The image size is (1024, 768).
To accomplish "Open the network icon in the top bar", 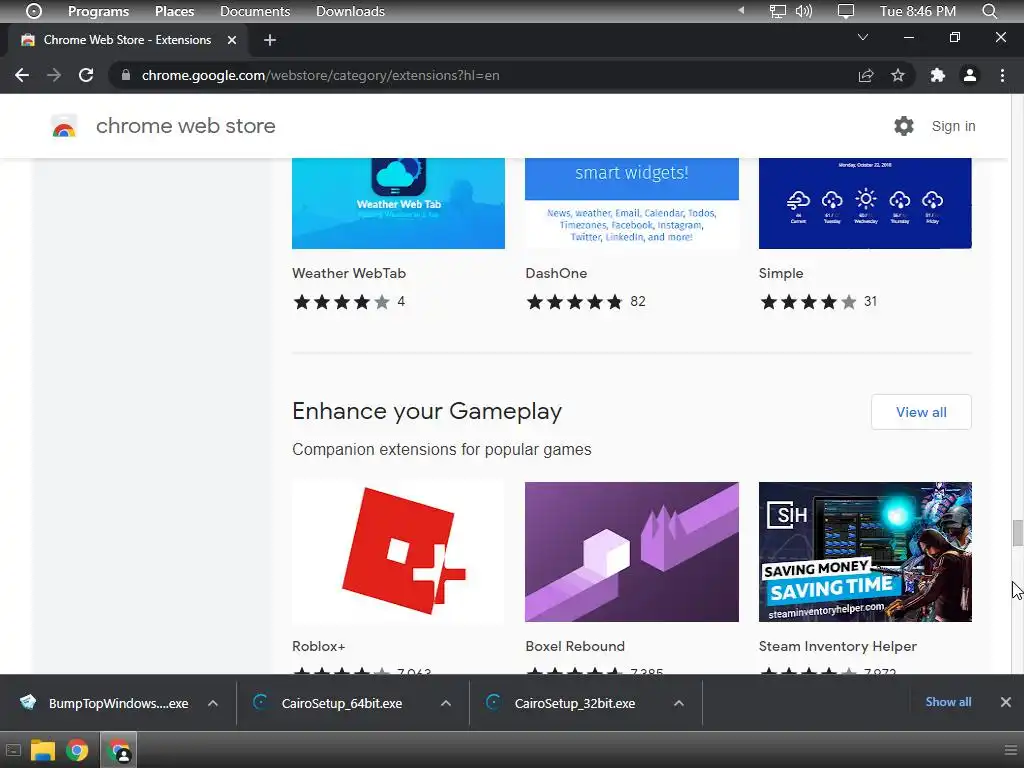I will (x=777, y=11).
